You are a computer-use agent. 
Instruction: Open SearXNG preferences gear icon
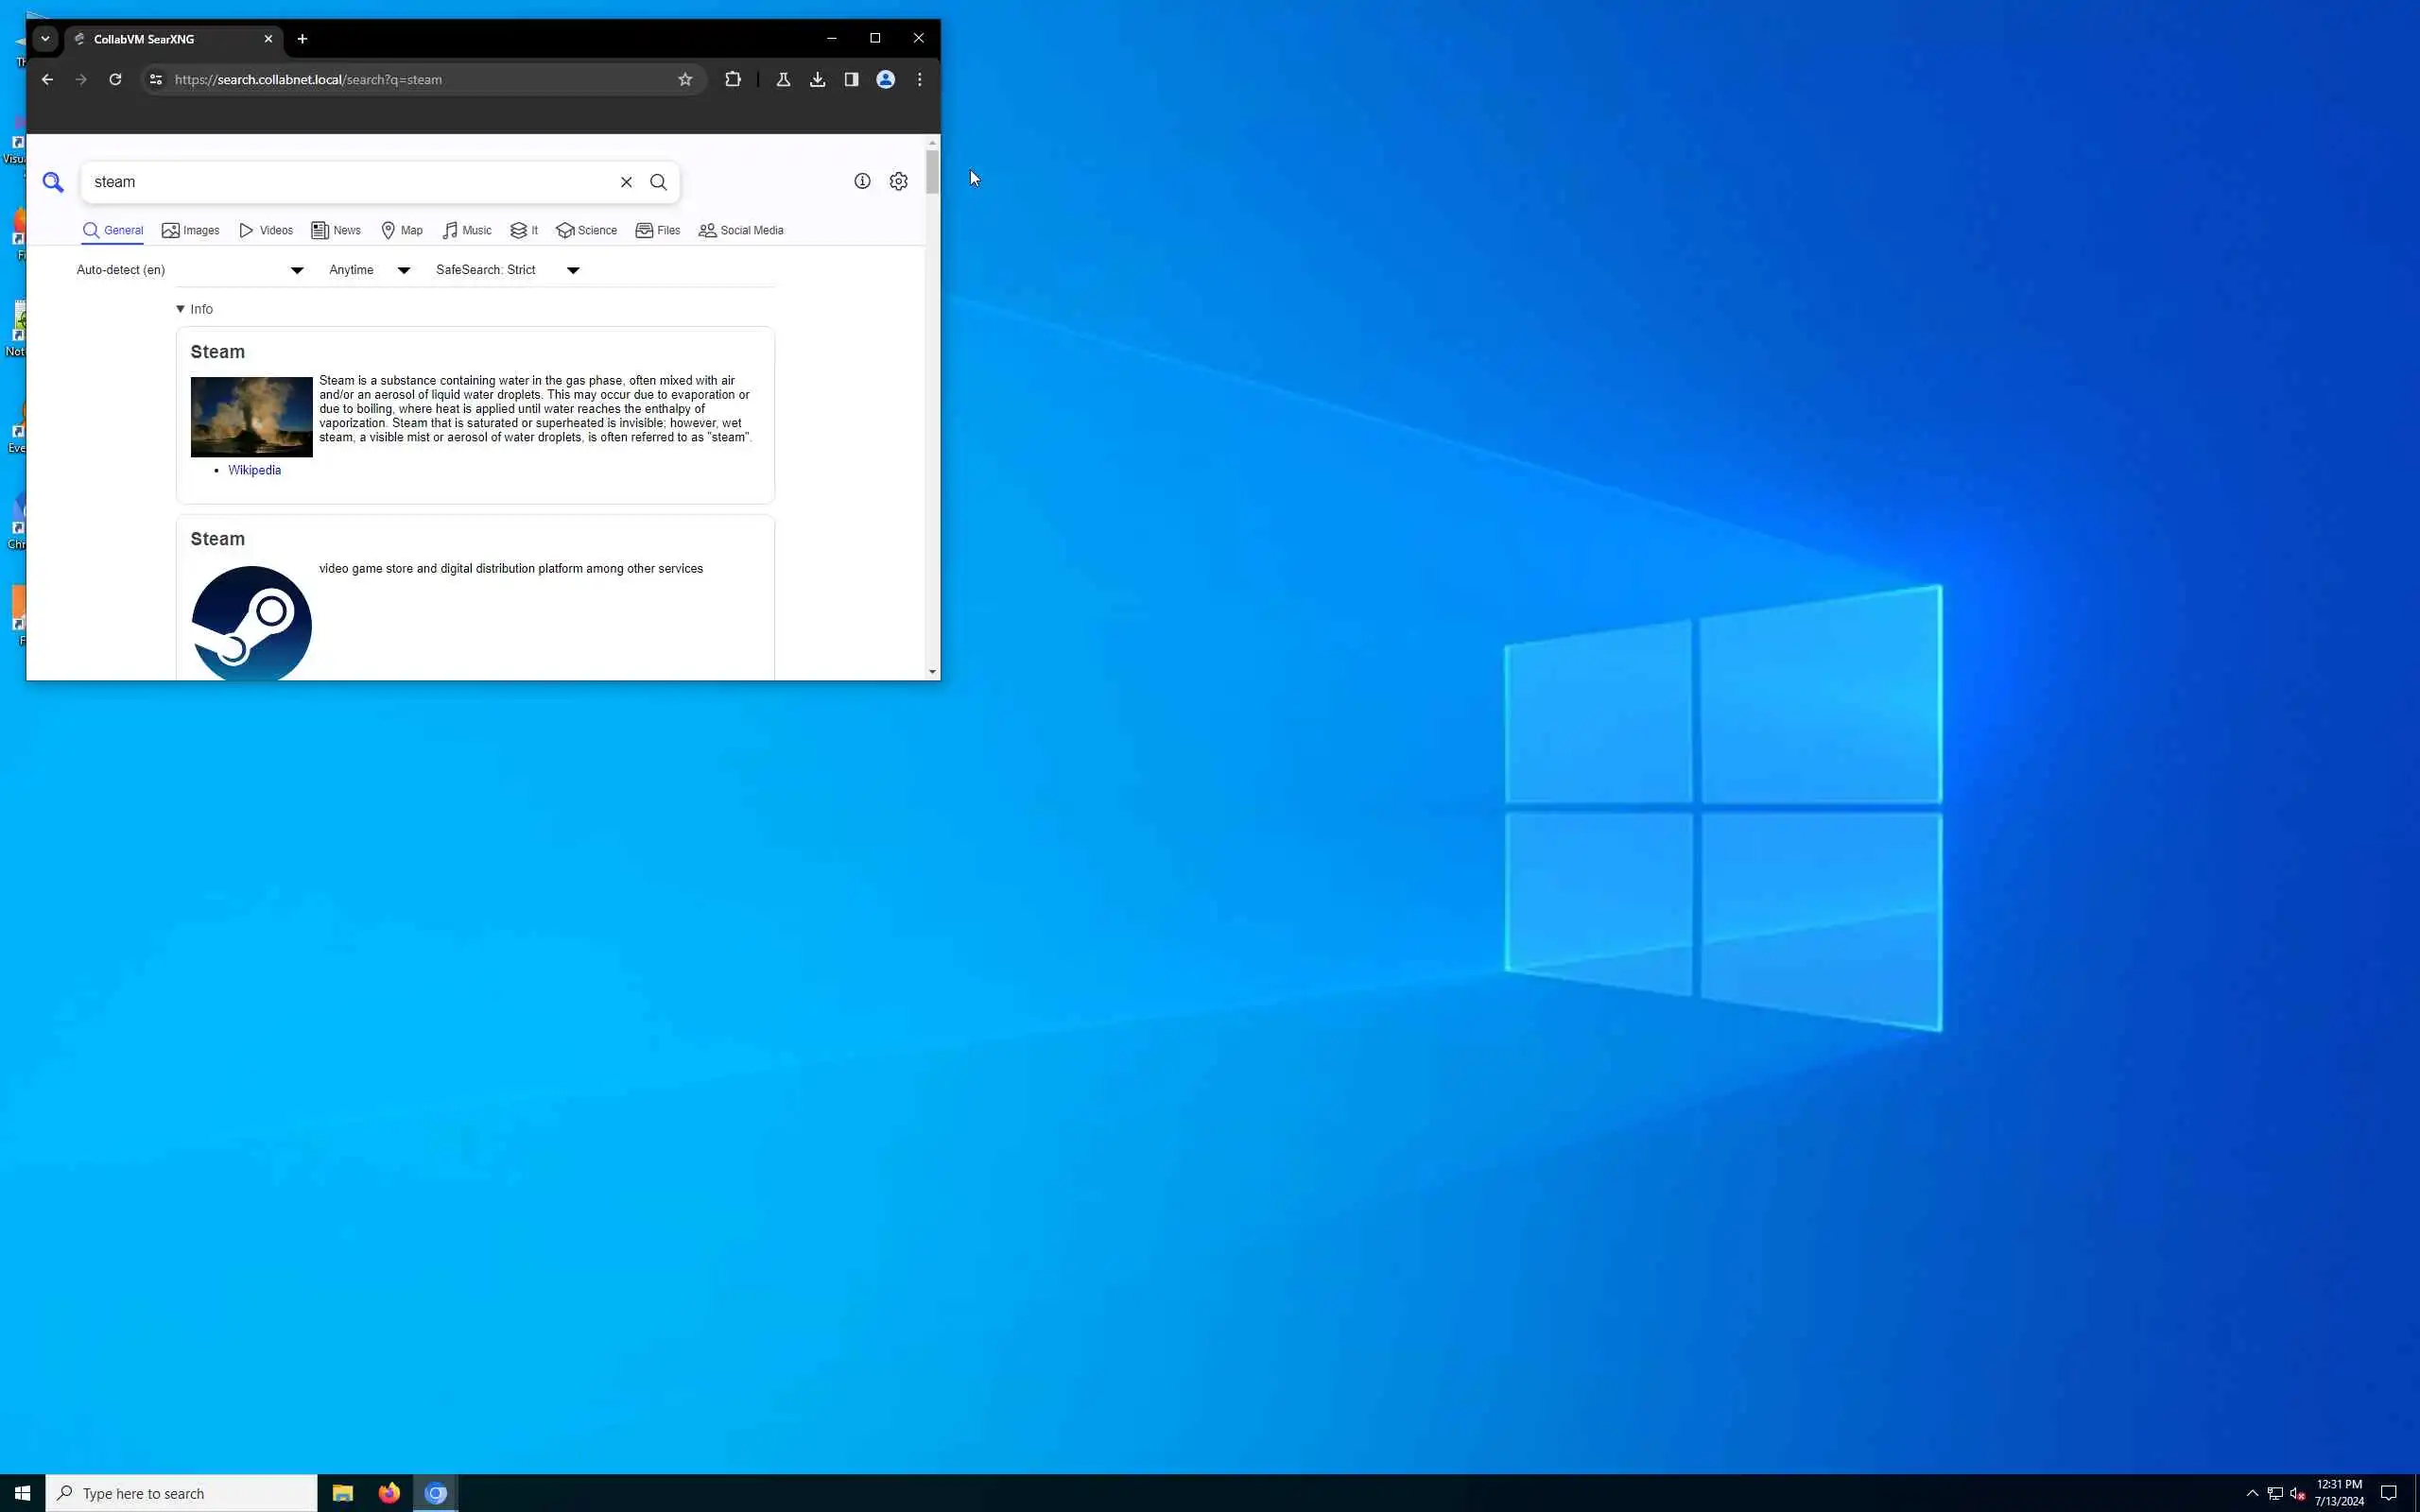[x=899, y=181]
